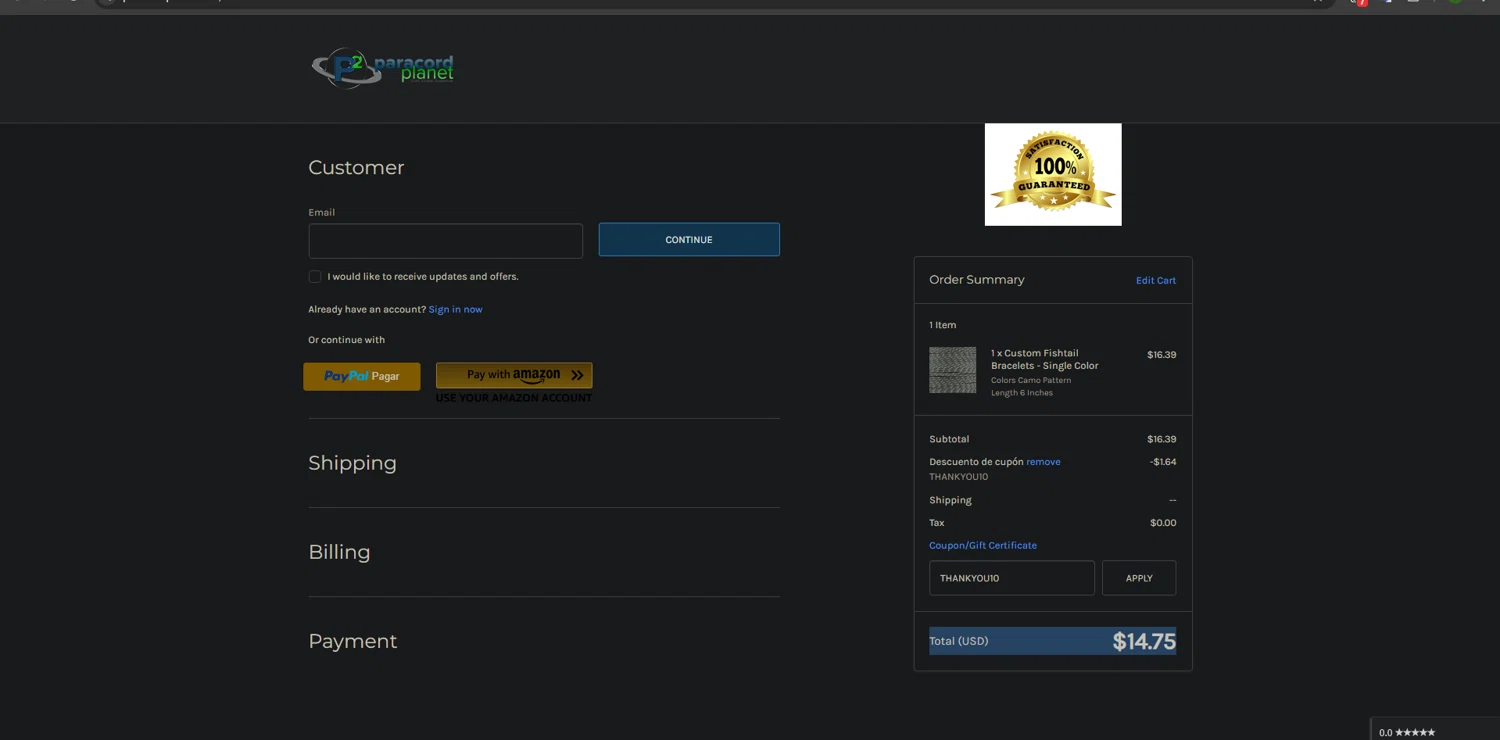Open the 100% Satisfaction Guaranteed badge

click(x=1053, y=174)
